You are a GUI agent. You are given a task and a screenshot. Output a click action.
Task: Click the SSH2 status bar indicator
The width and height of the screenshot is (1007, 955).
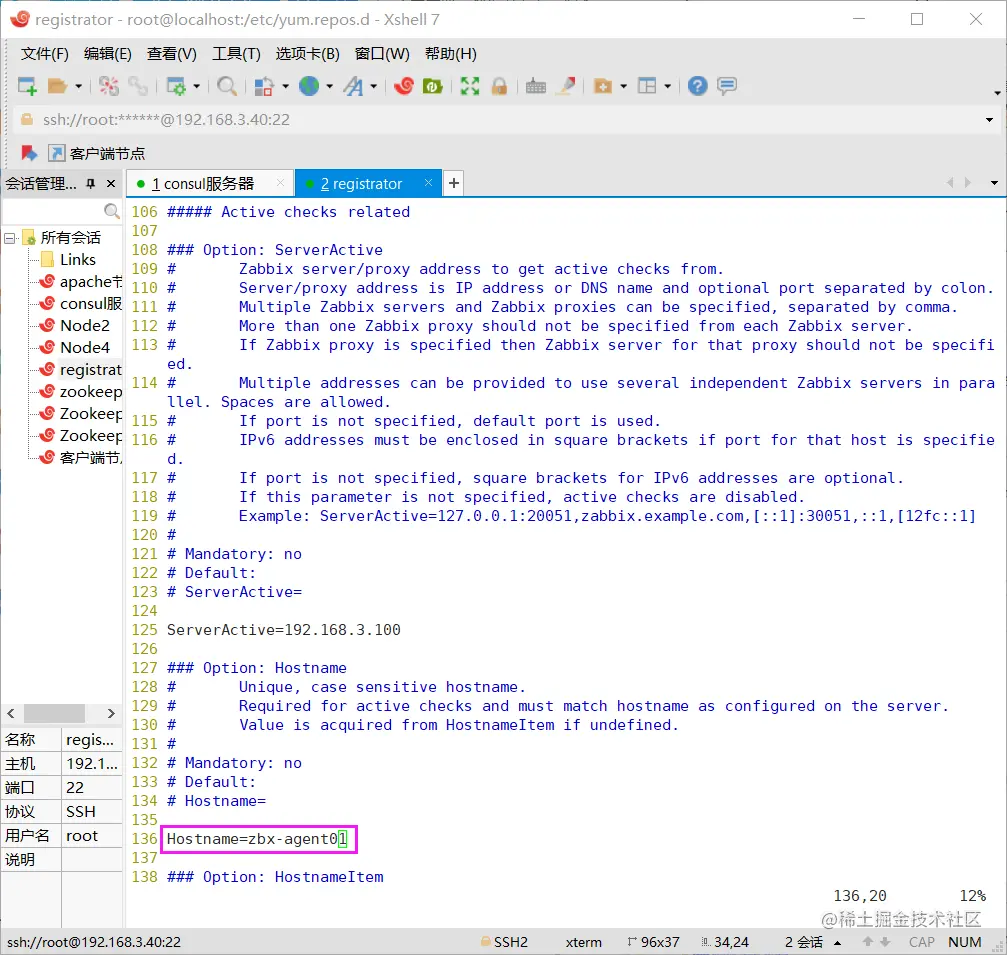pos(504,942)
